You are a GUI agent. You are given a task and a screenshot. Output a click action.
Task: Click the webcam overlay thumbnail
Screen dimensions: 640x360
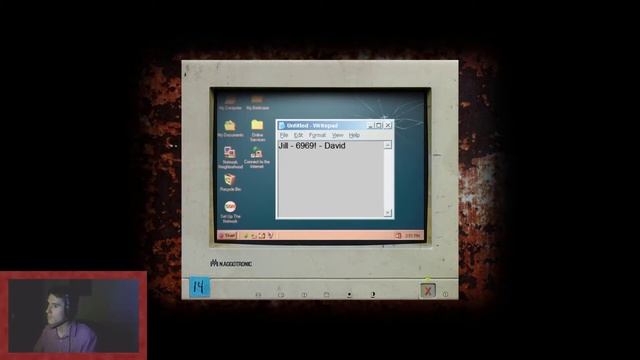73,316
